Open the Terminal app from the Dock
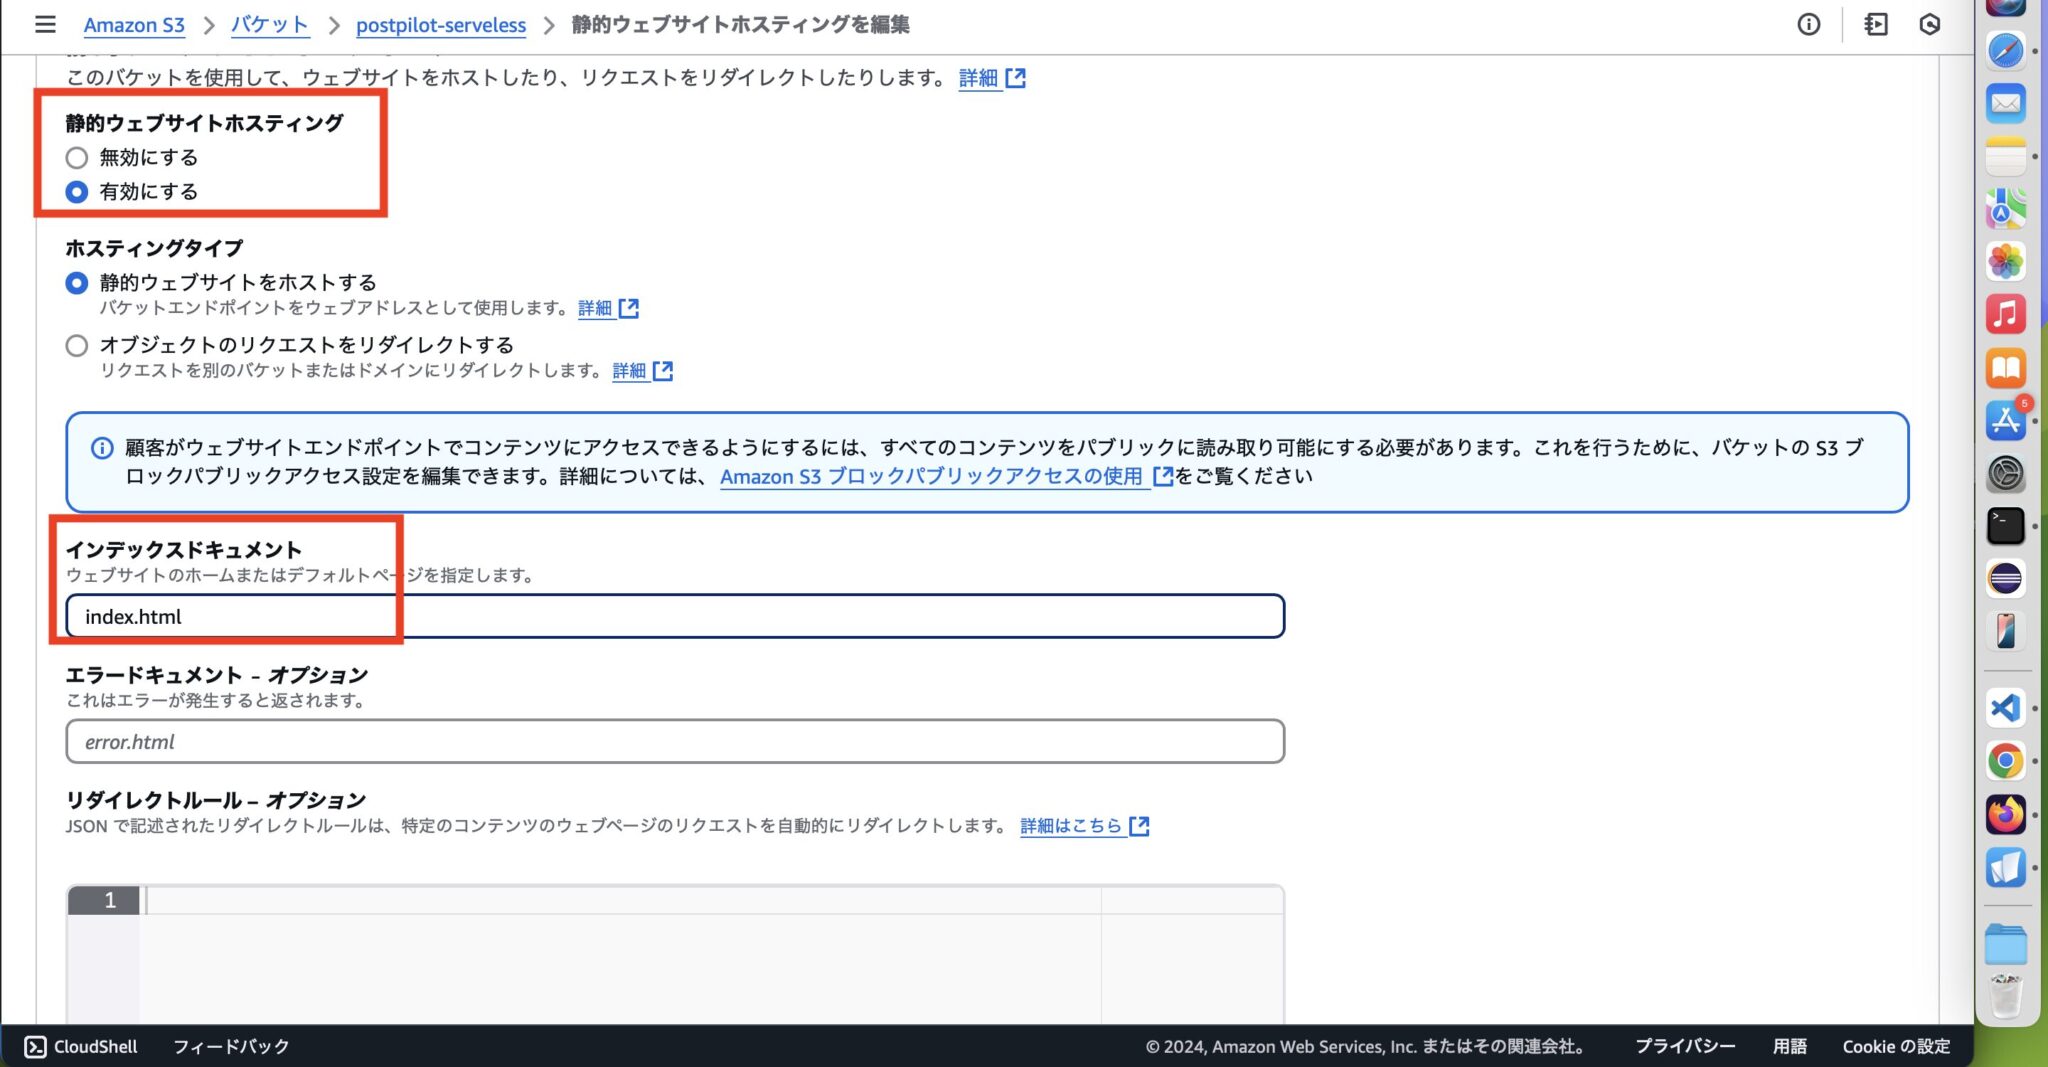Screen dimensions: 2048x1067 coord(2005,525)
